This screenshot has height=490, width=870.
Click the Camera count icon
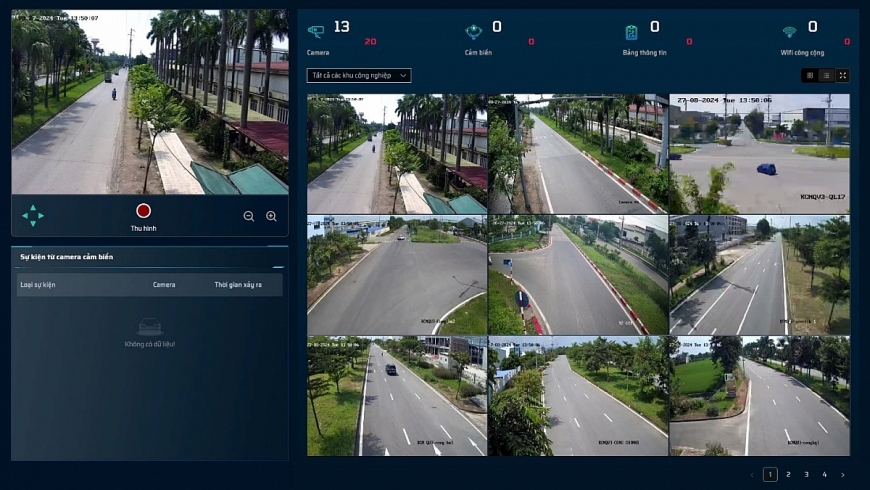(316, 31)
